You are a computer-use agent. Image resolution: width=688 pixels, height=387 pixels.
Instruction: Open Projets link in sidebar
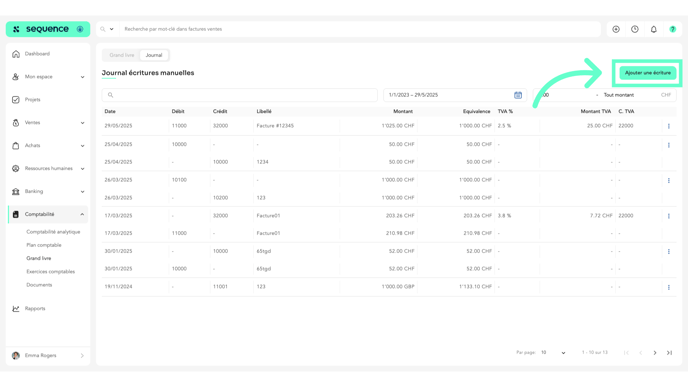point(32,100)
